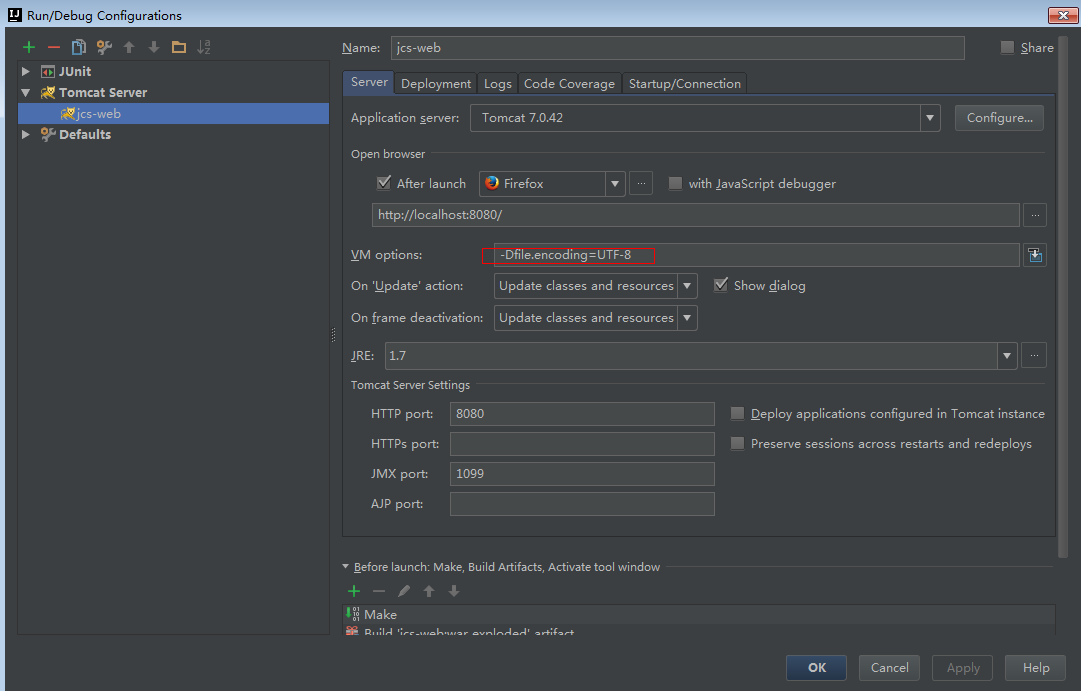Image resolution: width=1081 pixels, height=691 pixels.
Task: Switch to the Code Coverage tab
Action: click(x=569, y=83)
